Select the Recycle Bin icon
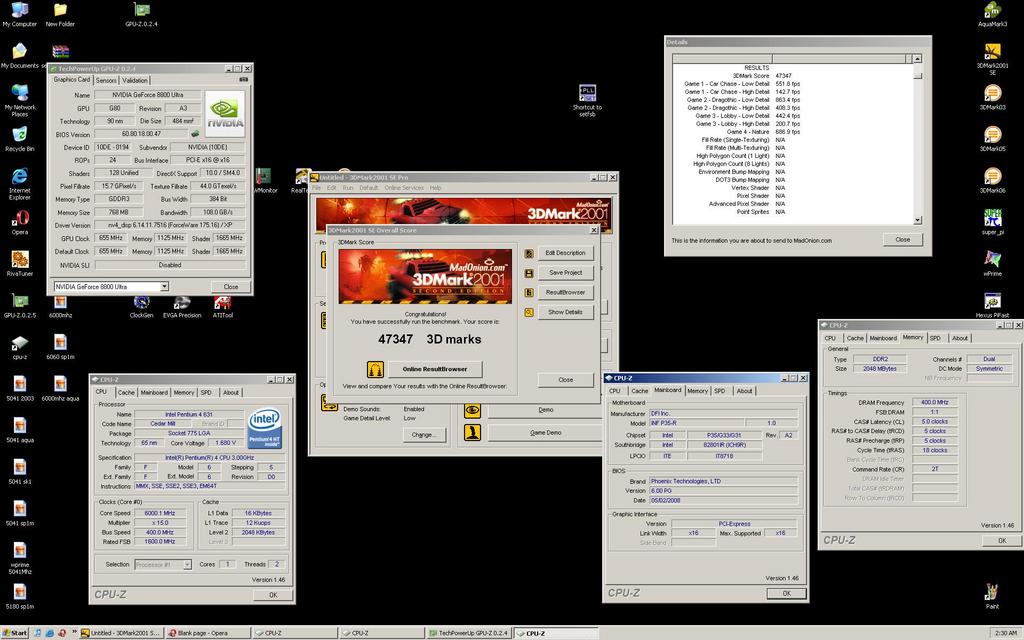 (x=20, y=139)
